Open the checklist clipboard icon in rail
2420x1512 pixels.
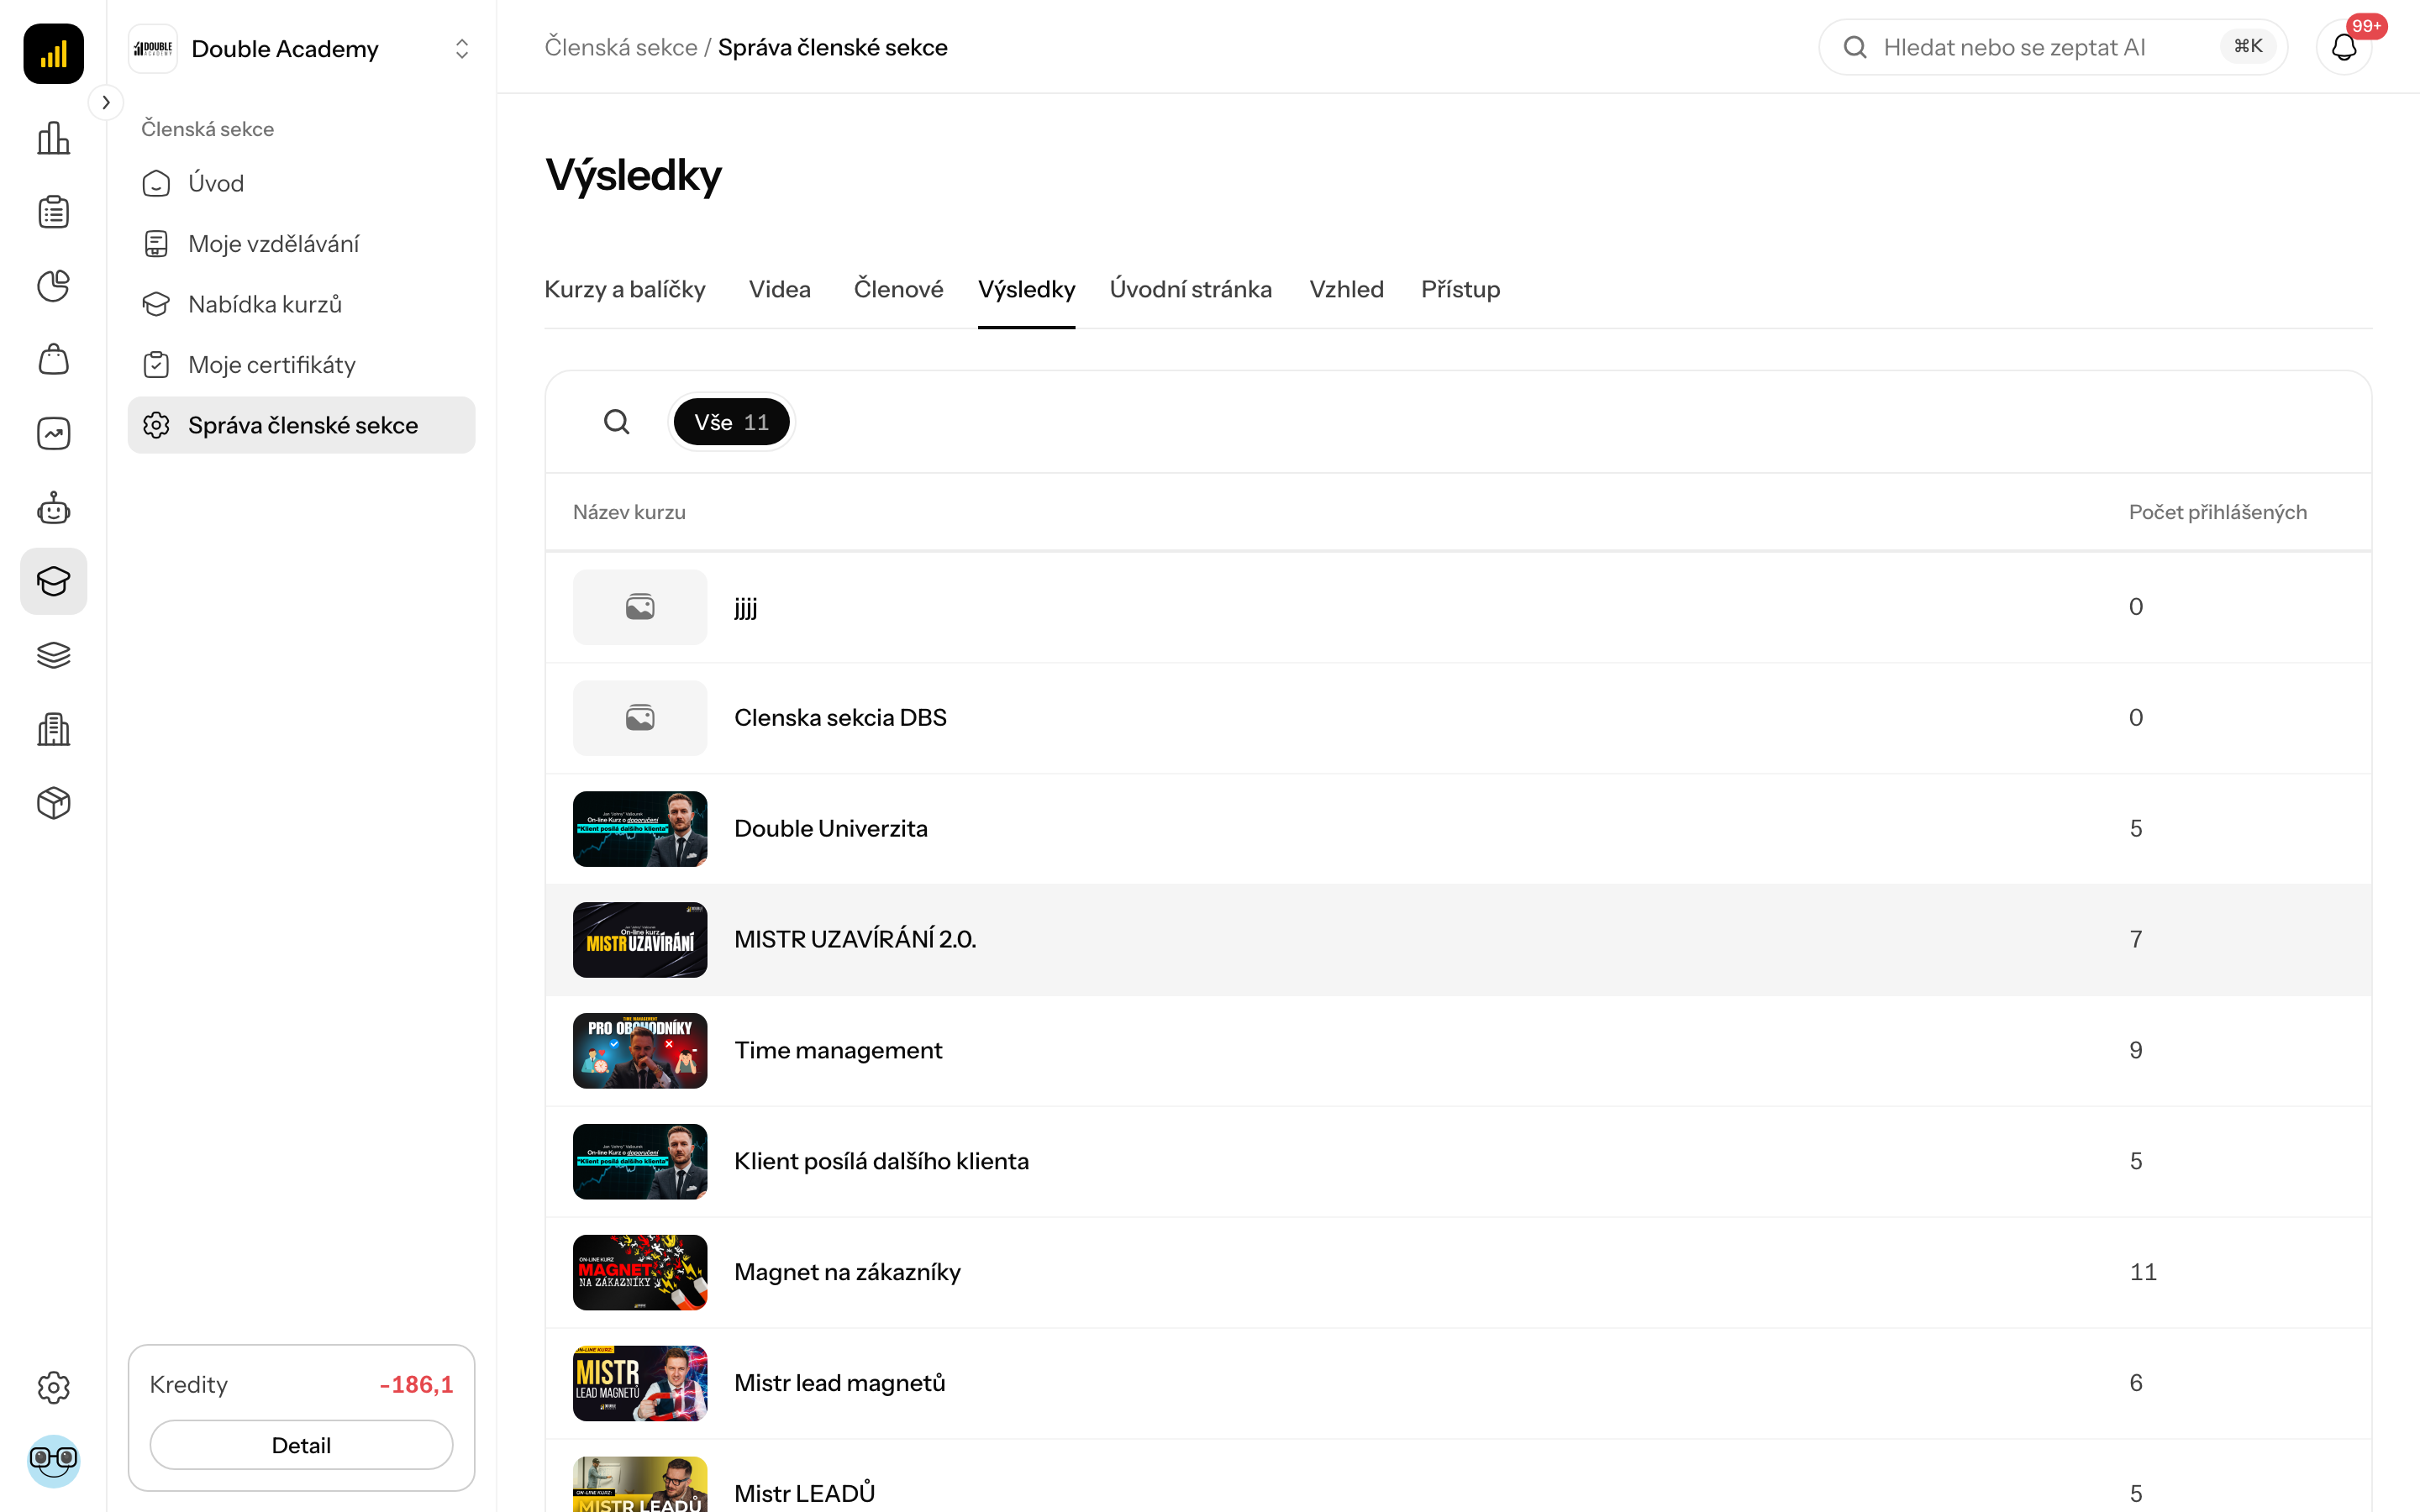[53, 212]
